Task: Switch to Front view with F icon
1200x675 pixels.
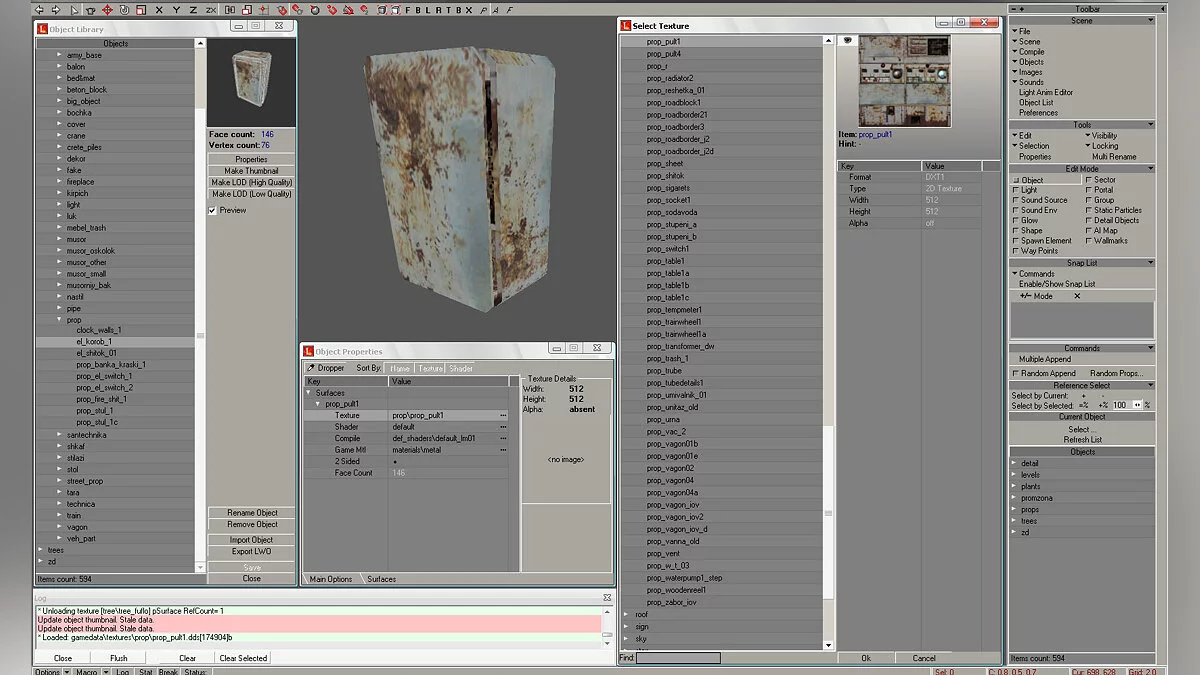Action: 408,9
